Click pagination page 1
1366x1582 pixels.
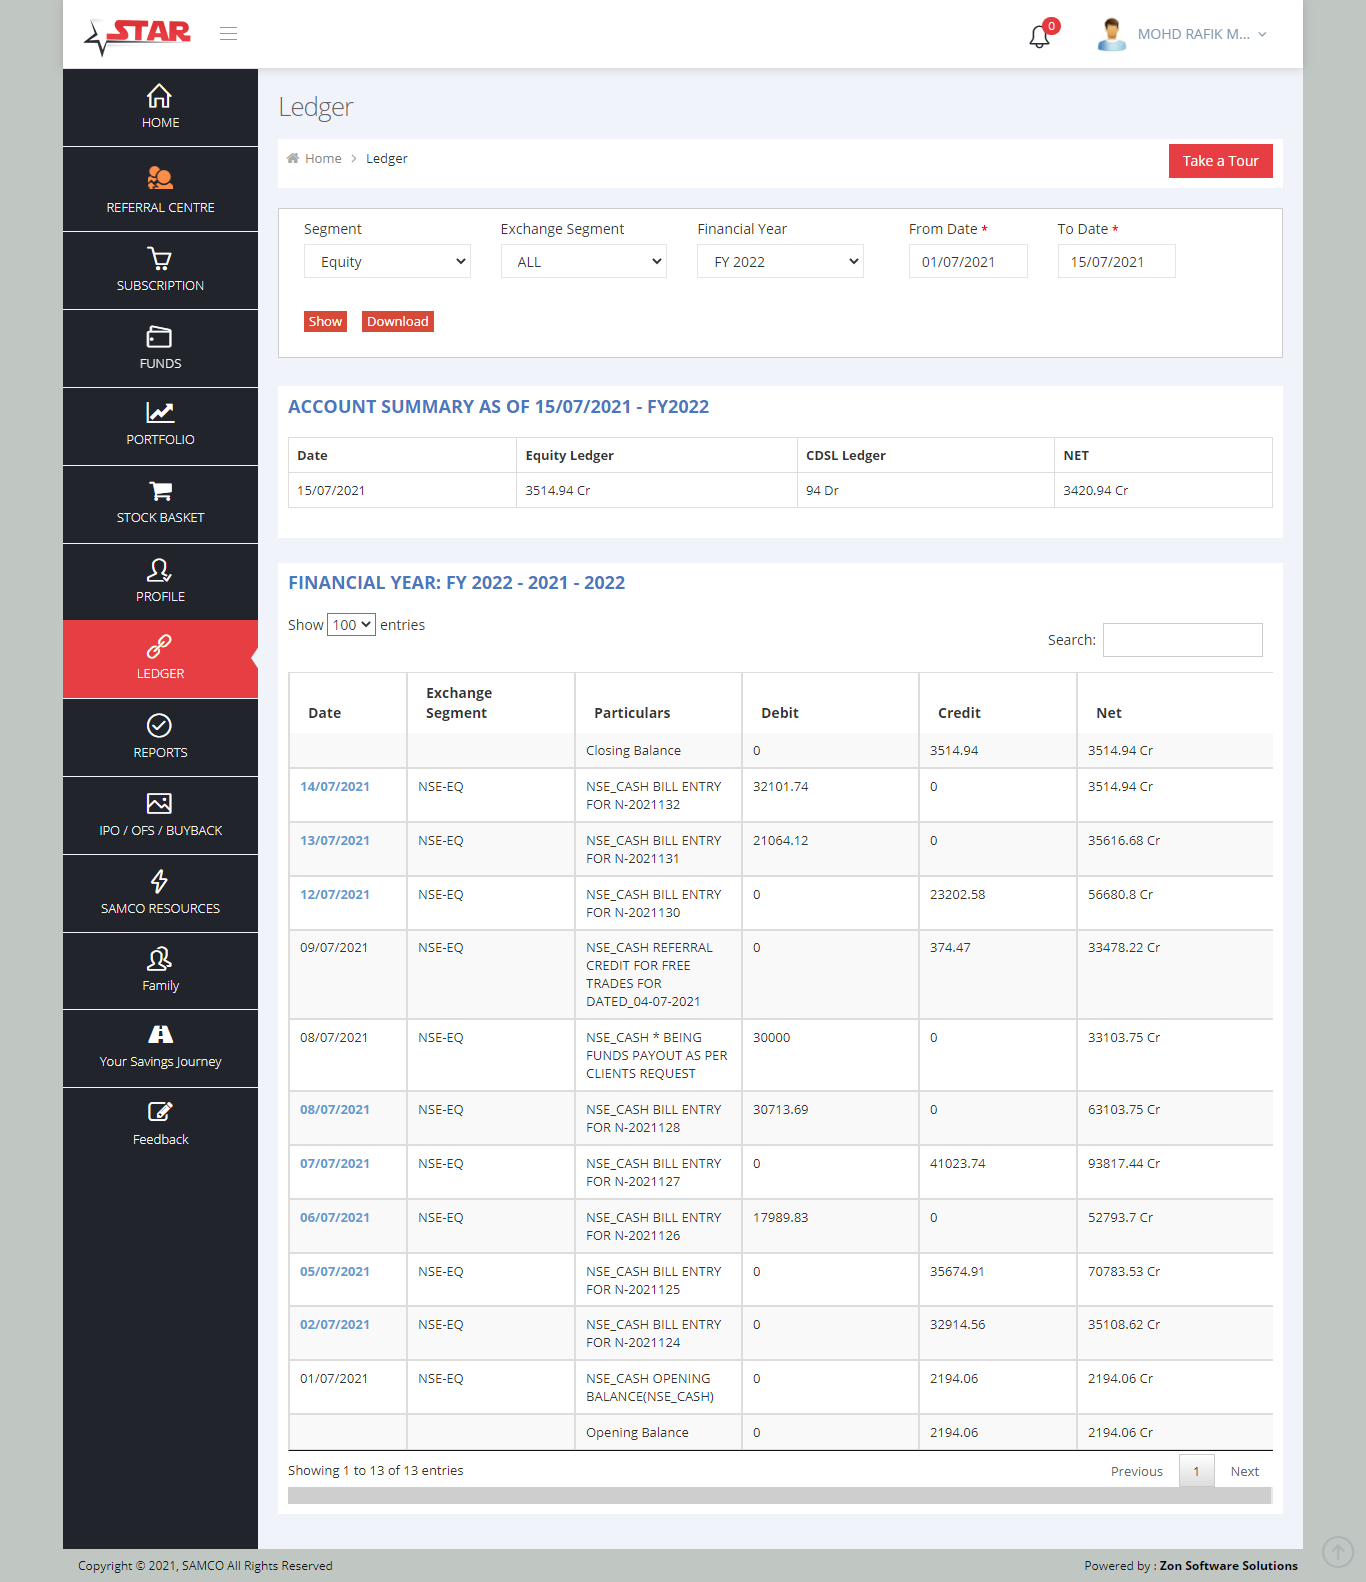(x=1196, y=1471)
